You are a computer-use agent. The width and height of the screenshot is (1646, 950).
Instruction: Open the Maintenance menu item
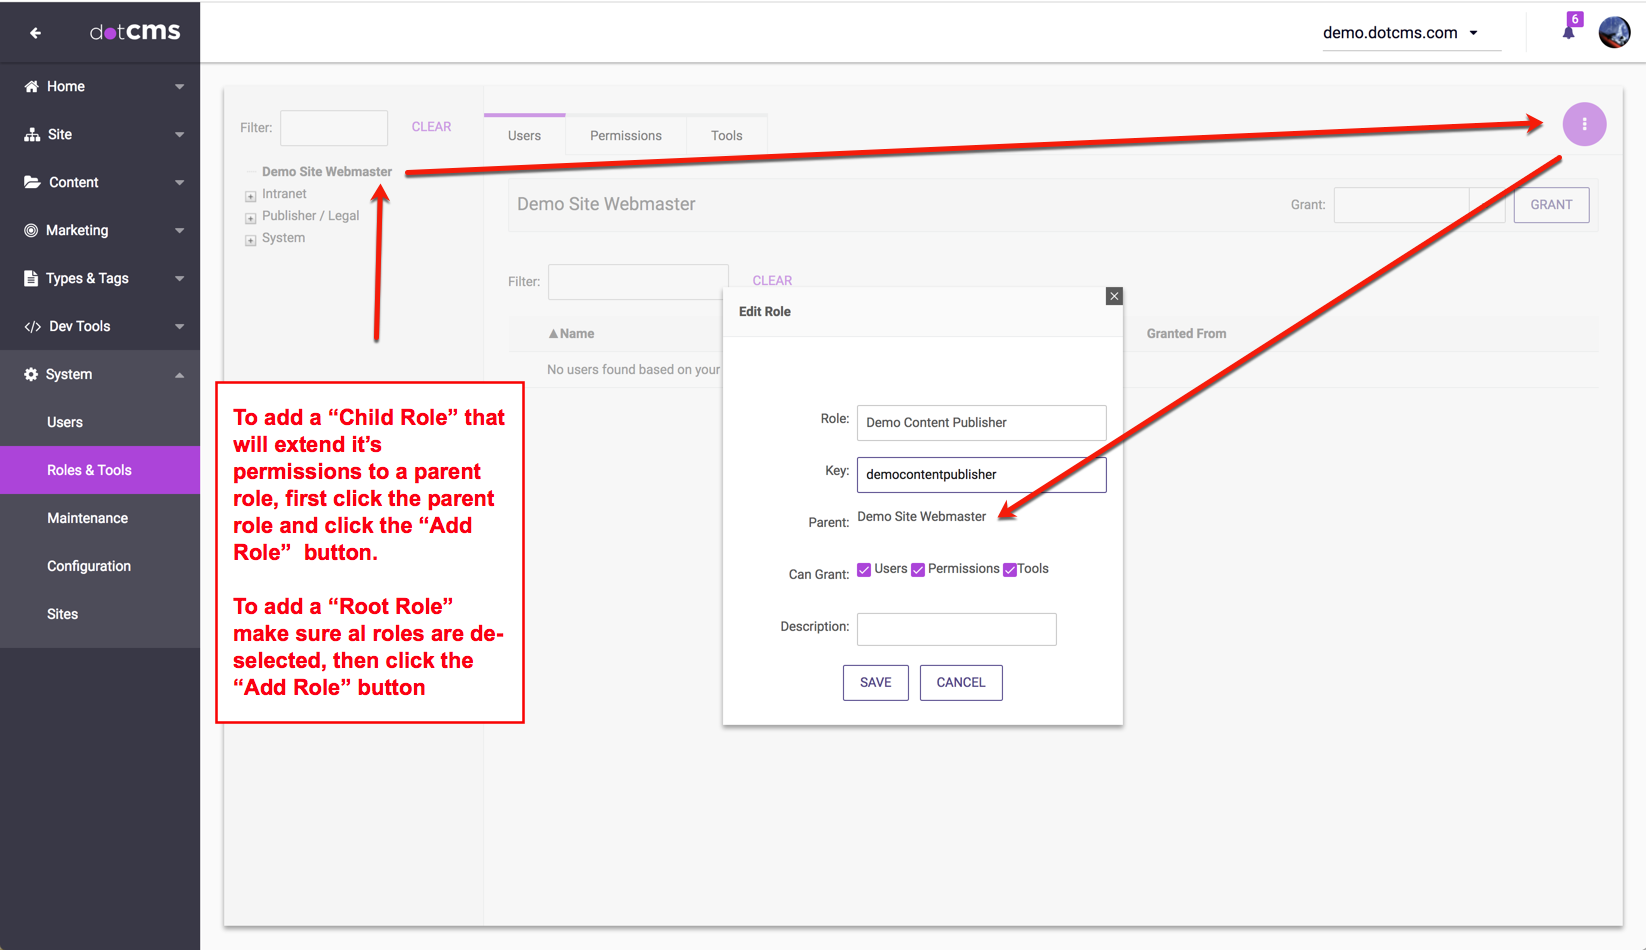[88, 518]
